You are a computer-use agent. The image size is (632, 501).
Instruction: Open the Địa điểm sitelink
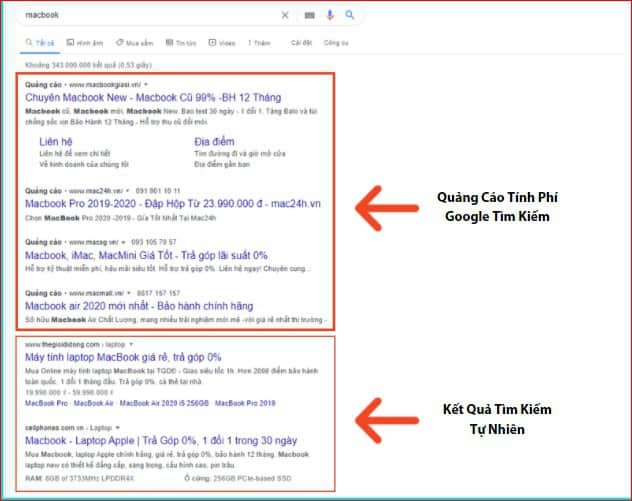214,141
